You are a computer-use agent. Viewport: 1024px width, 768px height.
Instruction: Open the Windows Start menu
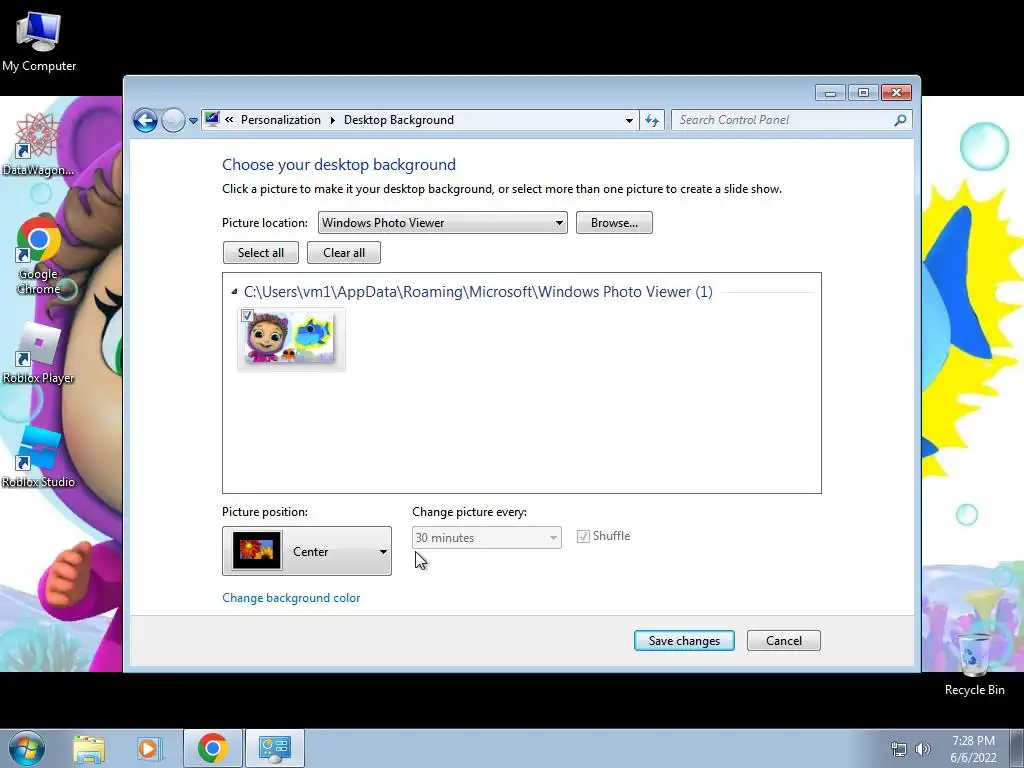click(x=27, y=748)
